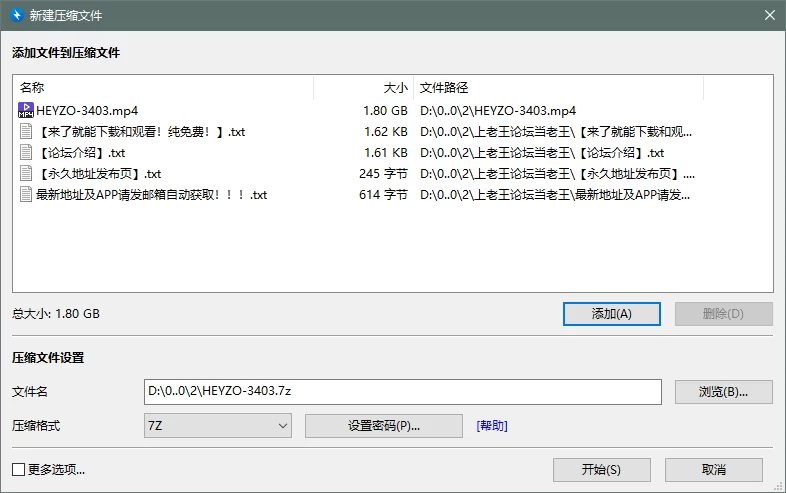
Task: Select the MP4 file icon for HEYZO-3403.mp4
Action: click(26, 110)
